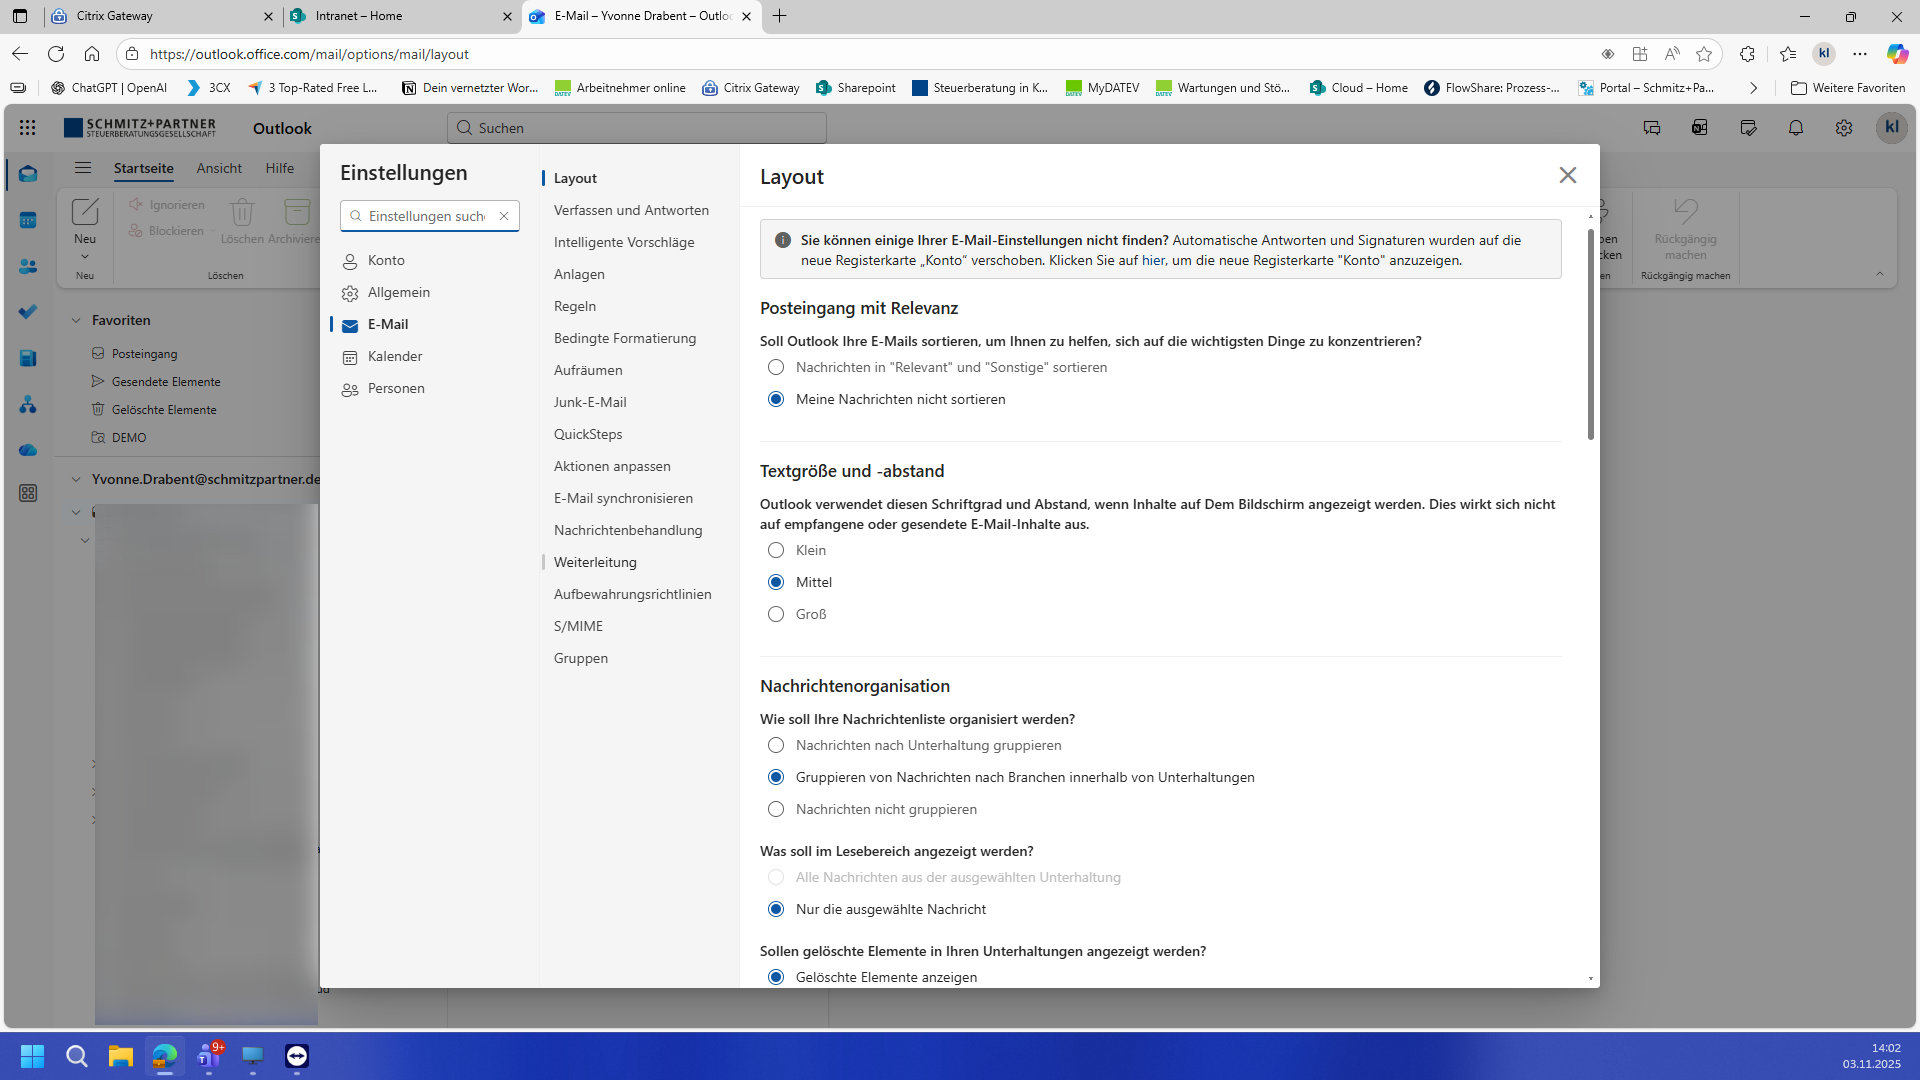The image size is (1920, 1080).
Task: Click the Microsoft Teams taskbar icon
Action: click(x=209, y=1056)
